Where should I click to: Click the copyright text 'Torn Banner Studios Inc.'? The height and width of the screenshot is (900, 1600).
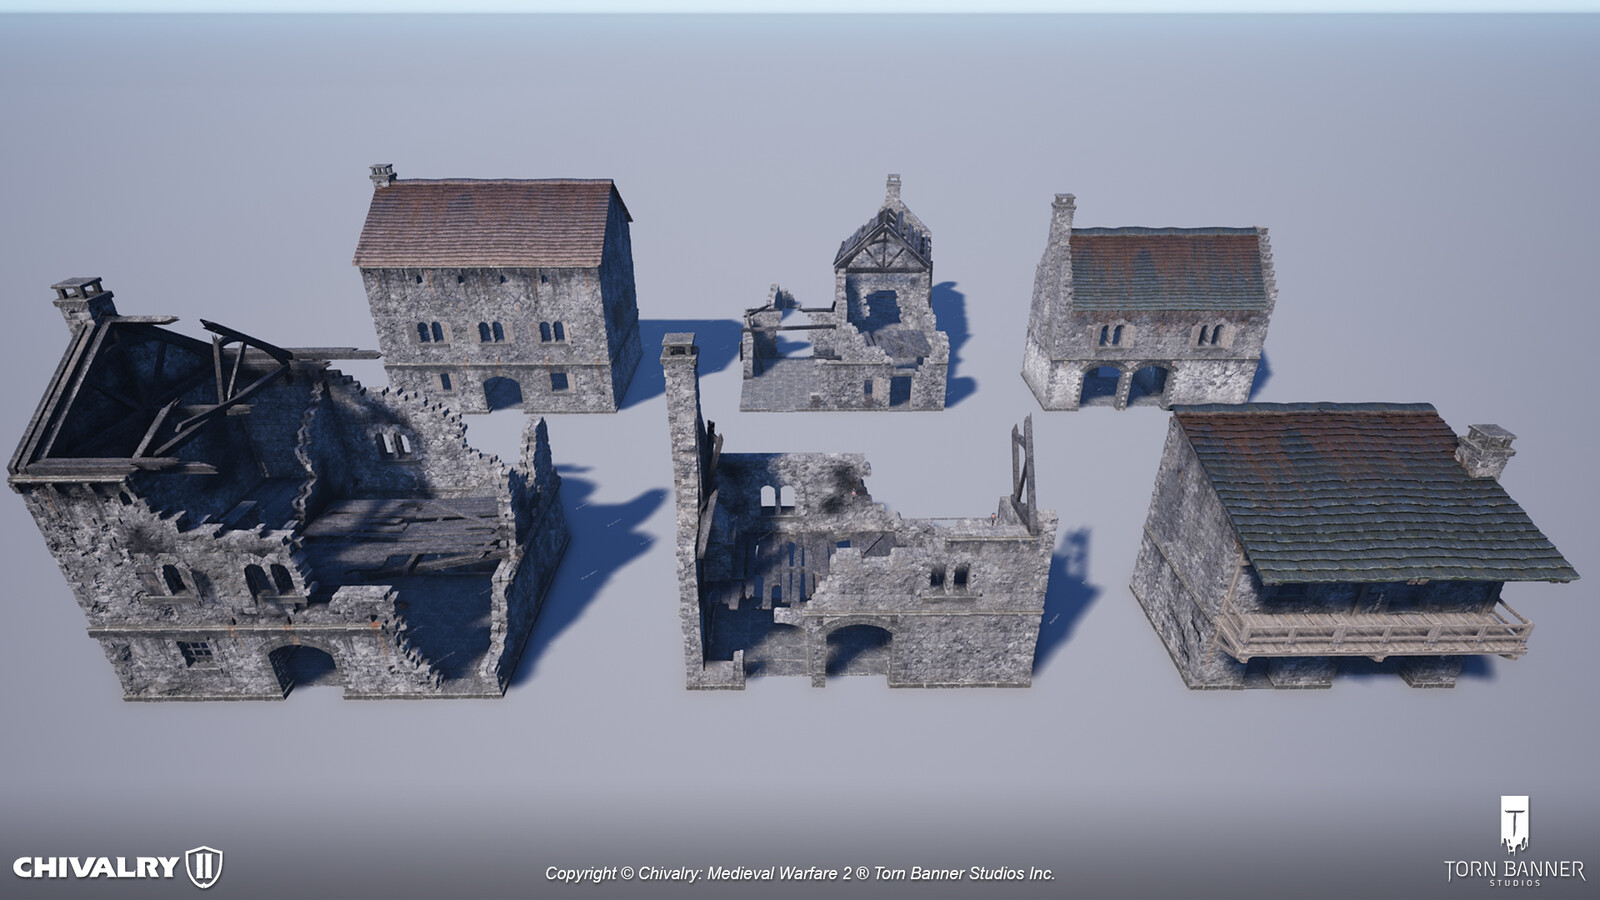click(x=964, y=873)
